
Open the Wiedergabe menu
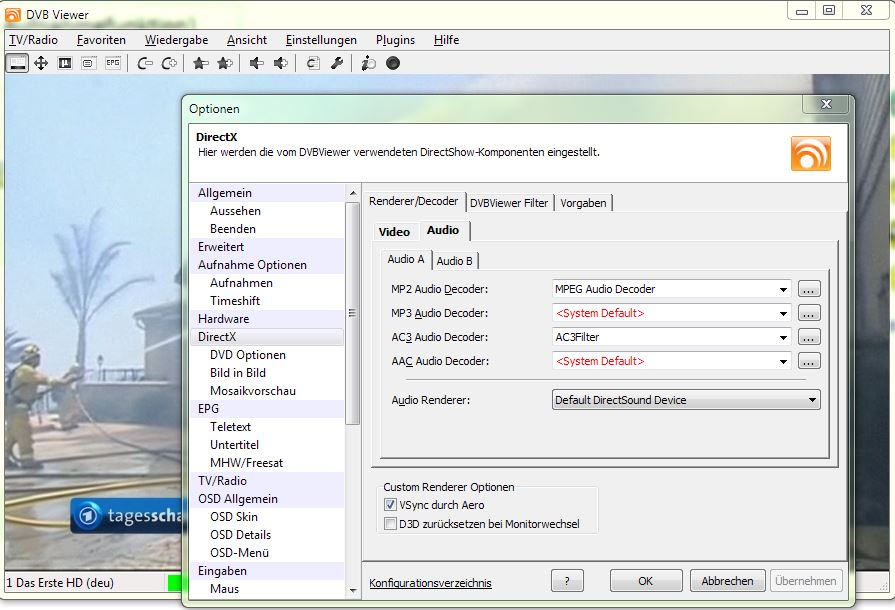point(176,40)
